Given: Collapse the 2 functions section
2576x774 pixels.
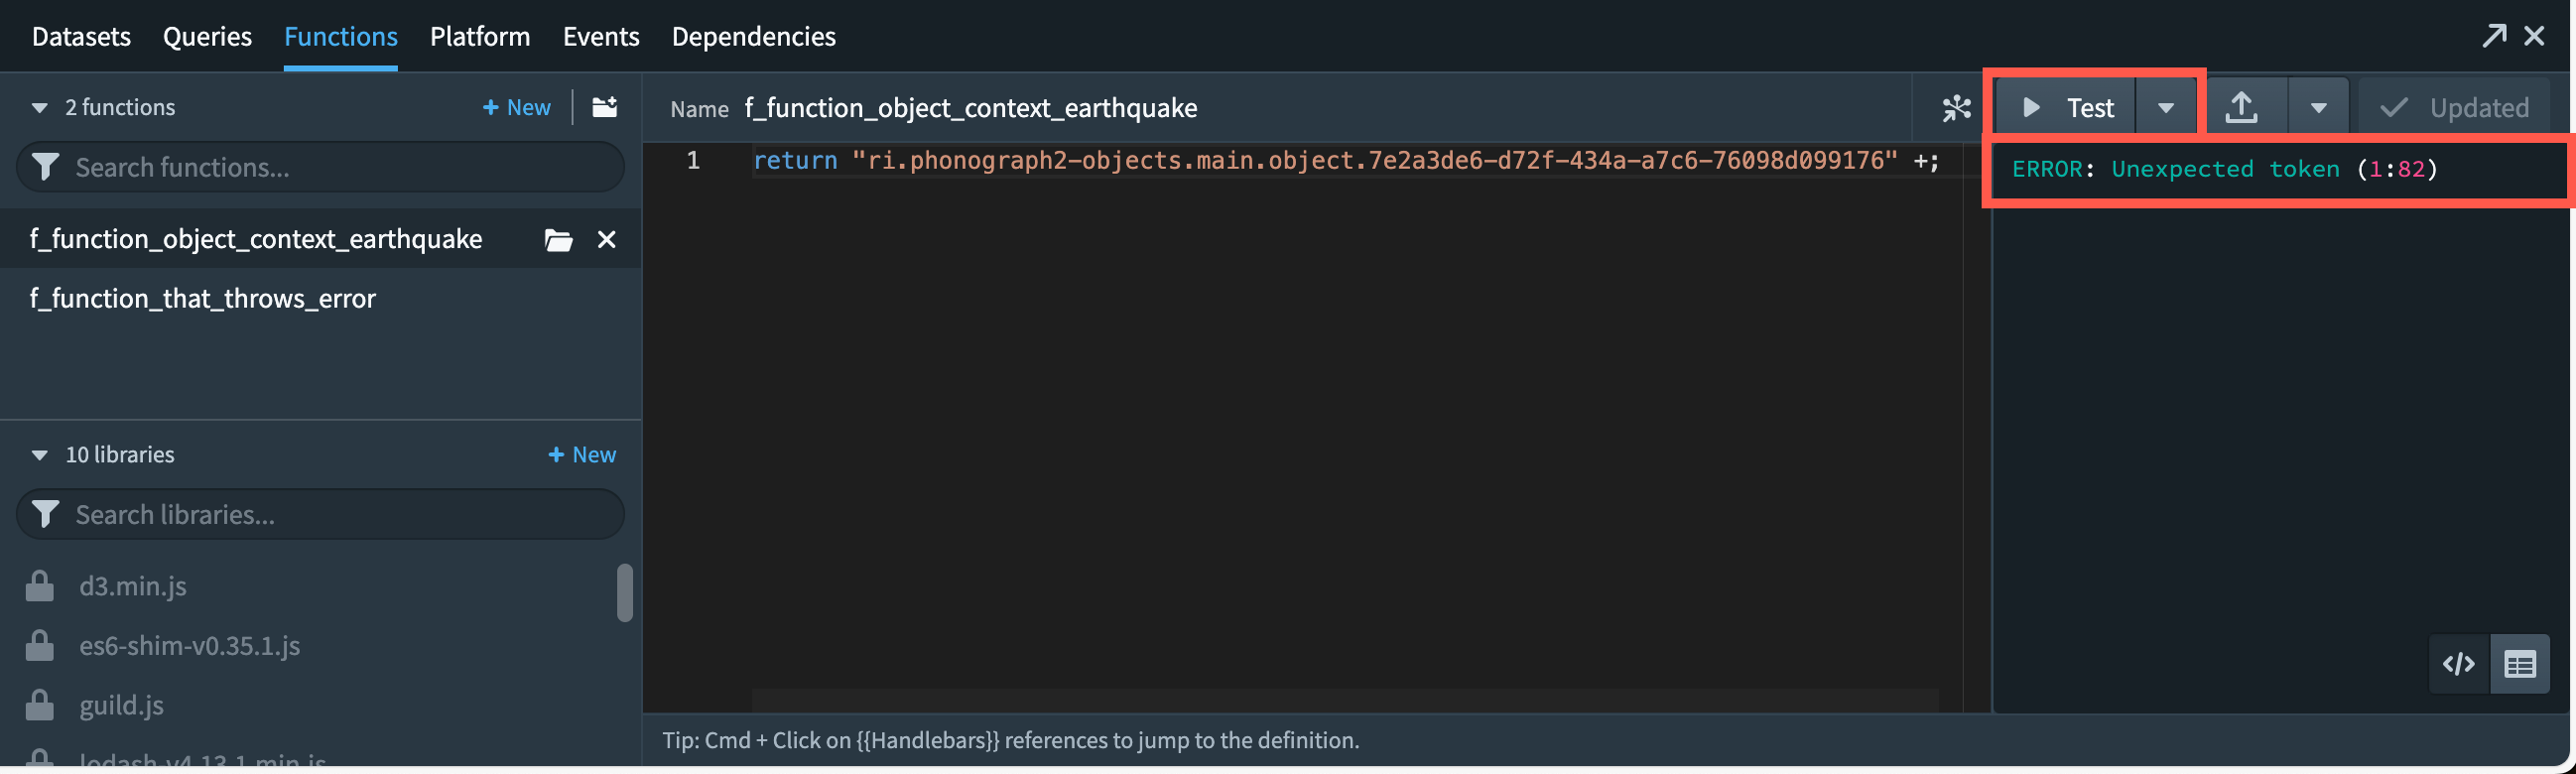Looking at the screenshot, I should [x=39, y=107].
